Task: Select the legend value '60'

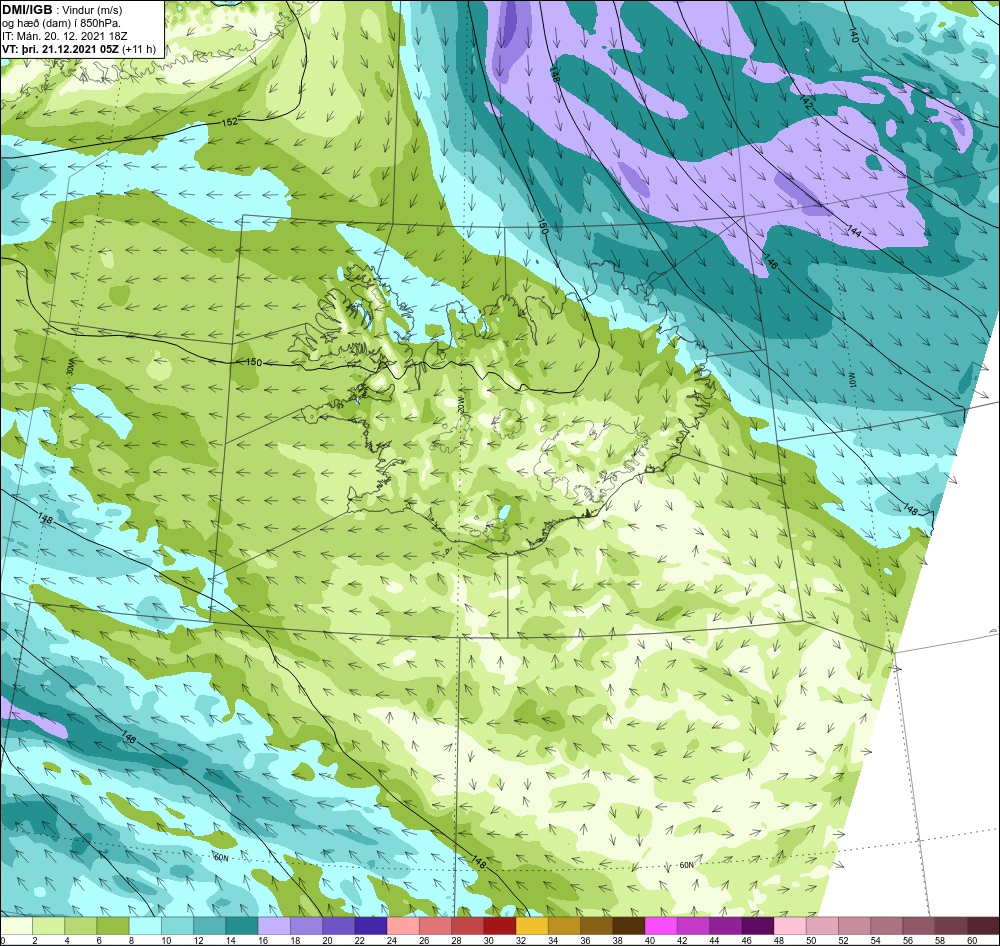Action: point(972,940)
